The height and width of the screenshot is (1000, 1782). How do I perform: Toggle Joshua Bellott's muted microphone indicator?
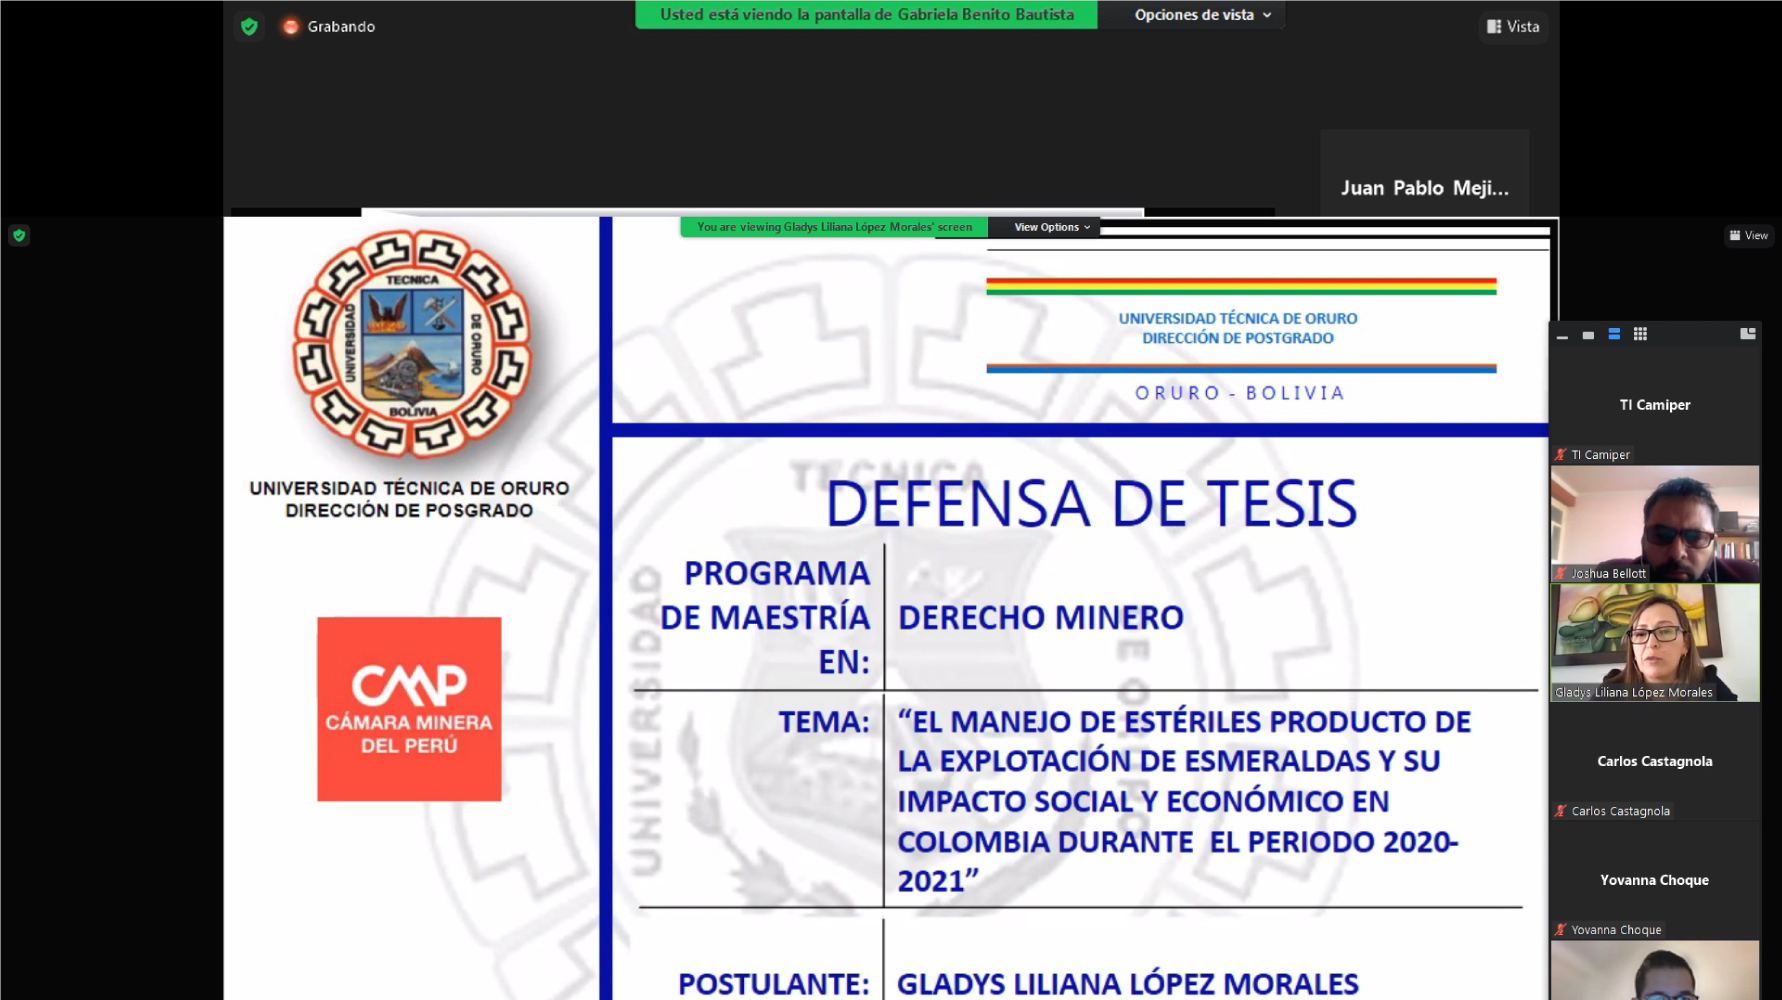(x=1559, y=573)
